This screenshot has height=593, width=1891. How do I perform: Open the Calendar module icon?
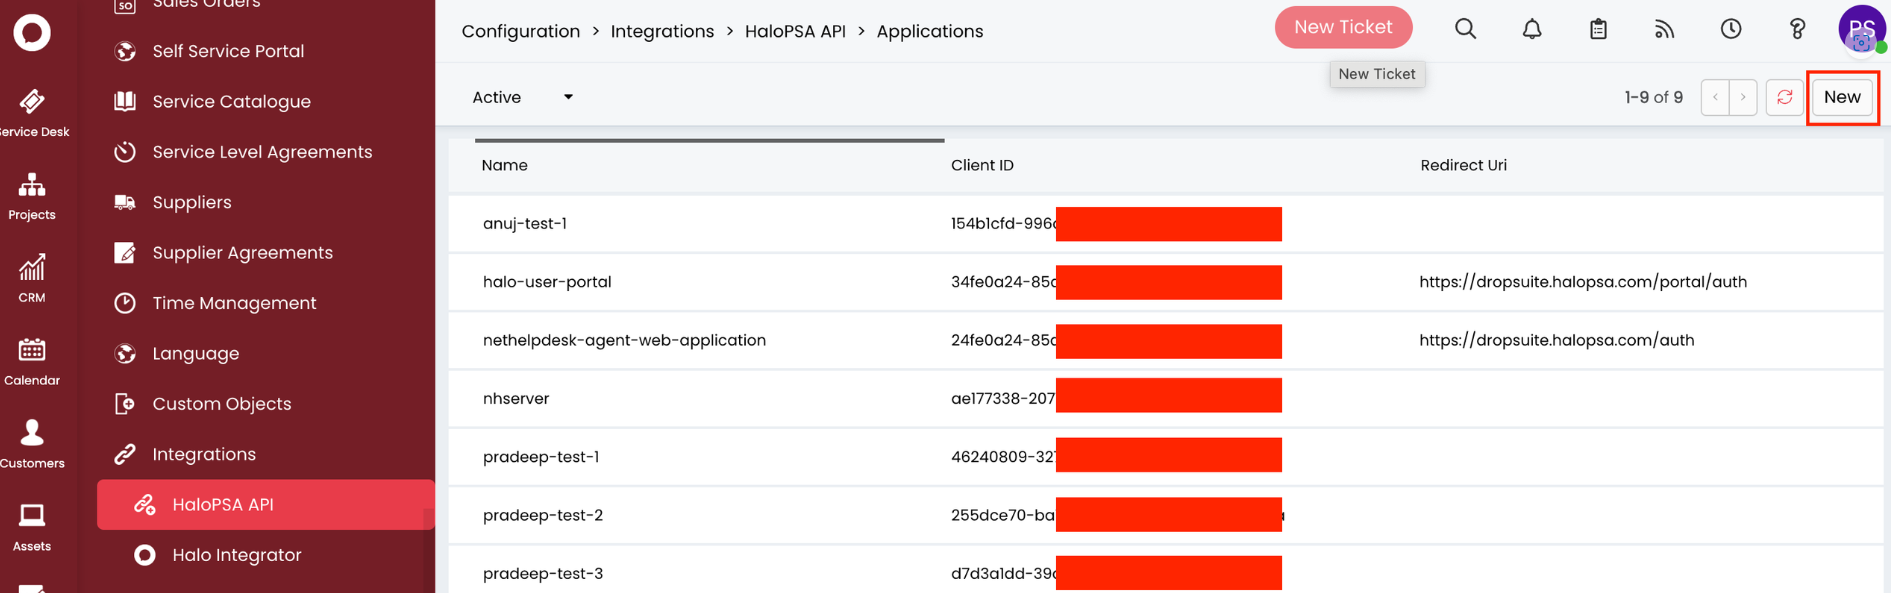point(32,360)
